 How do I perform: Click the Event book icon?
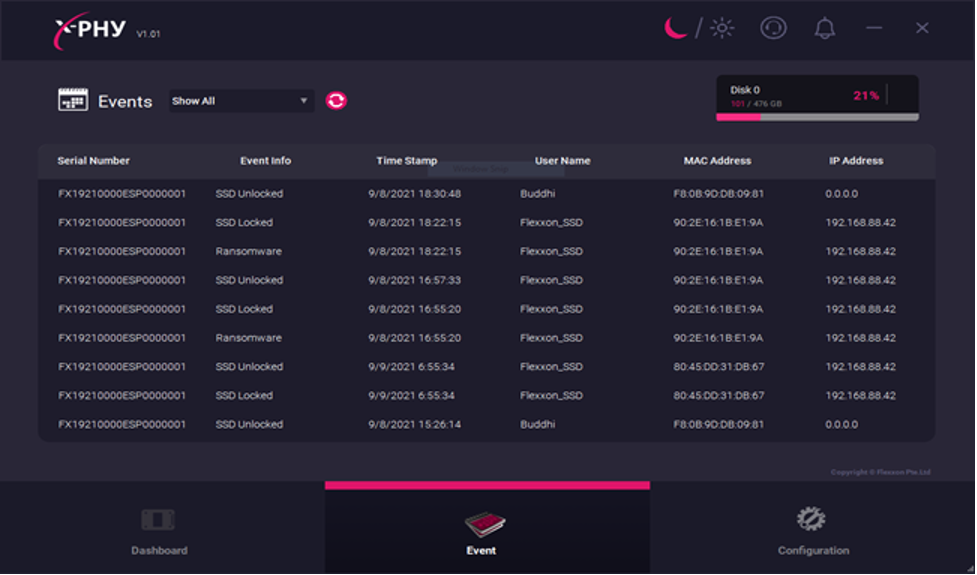coord(486,523)
